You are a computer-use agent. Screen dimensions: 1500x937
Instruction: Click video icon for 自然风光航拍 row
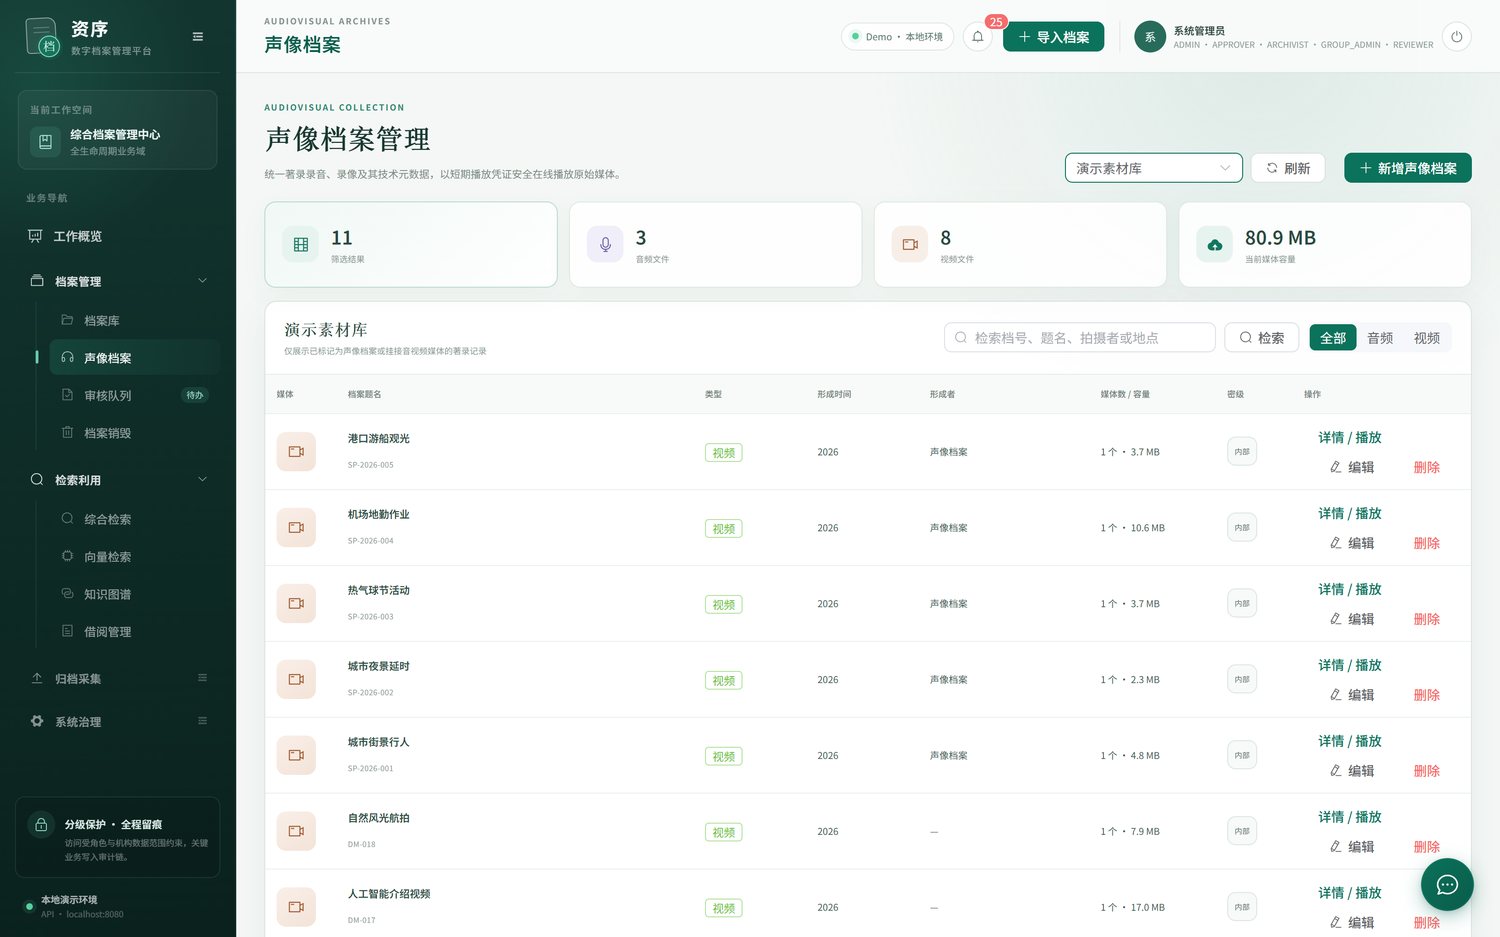point(296,831)
